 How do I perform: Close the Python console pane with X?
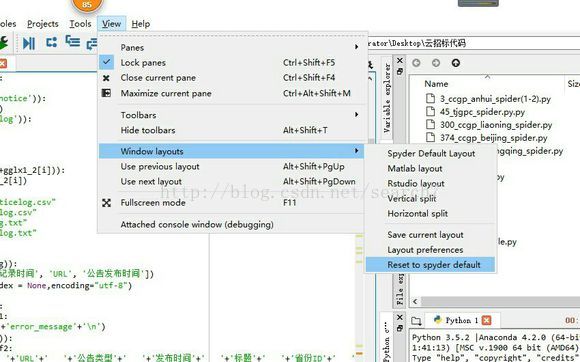400,317
